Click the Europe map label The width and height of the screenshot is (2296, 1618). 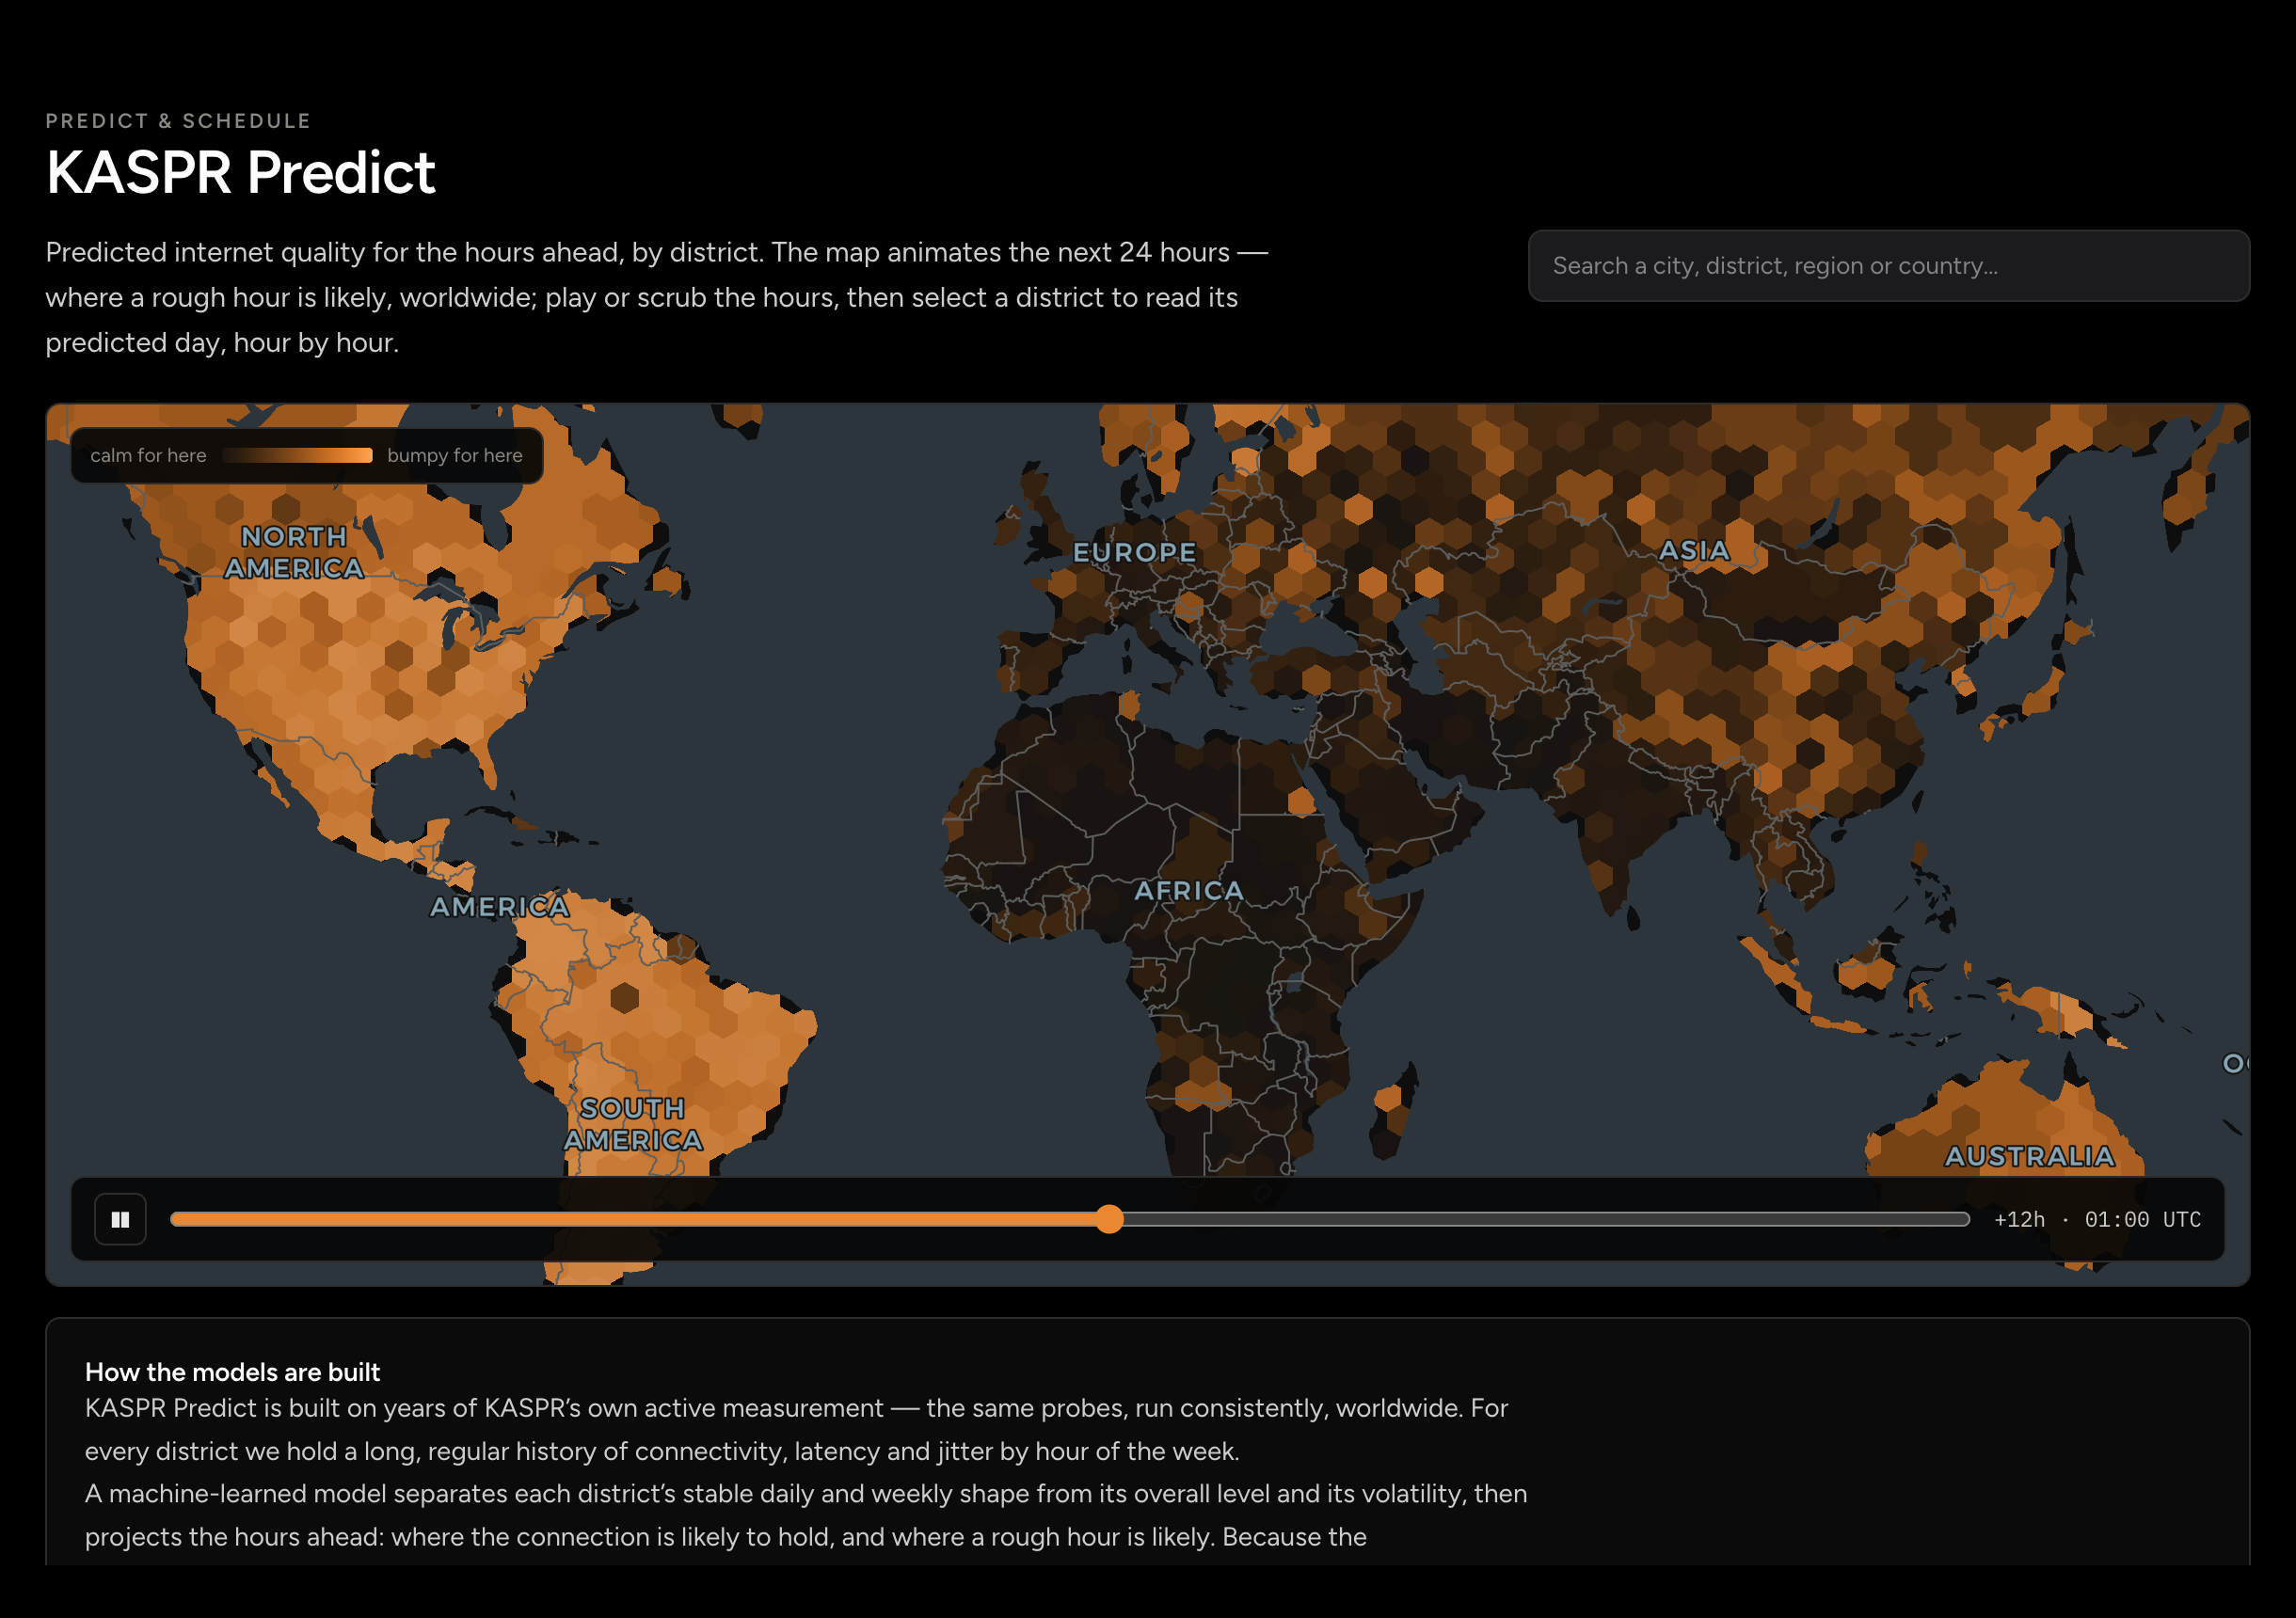(x=1134, y=552)
